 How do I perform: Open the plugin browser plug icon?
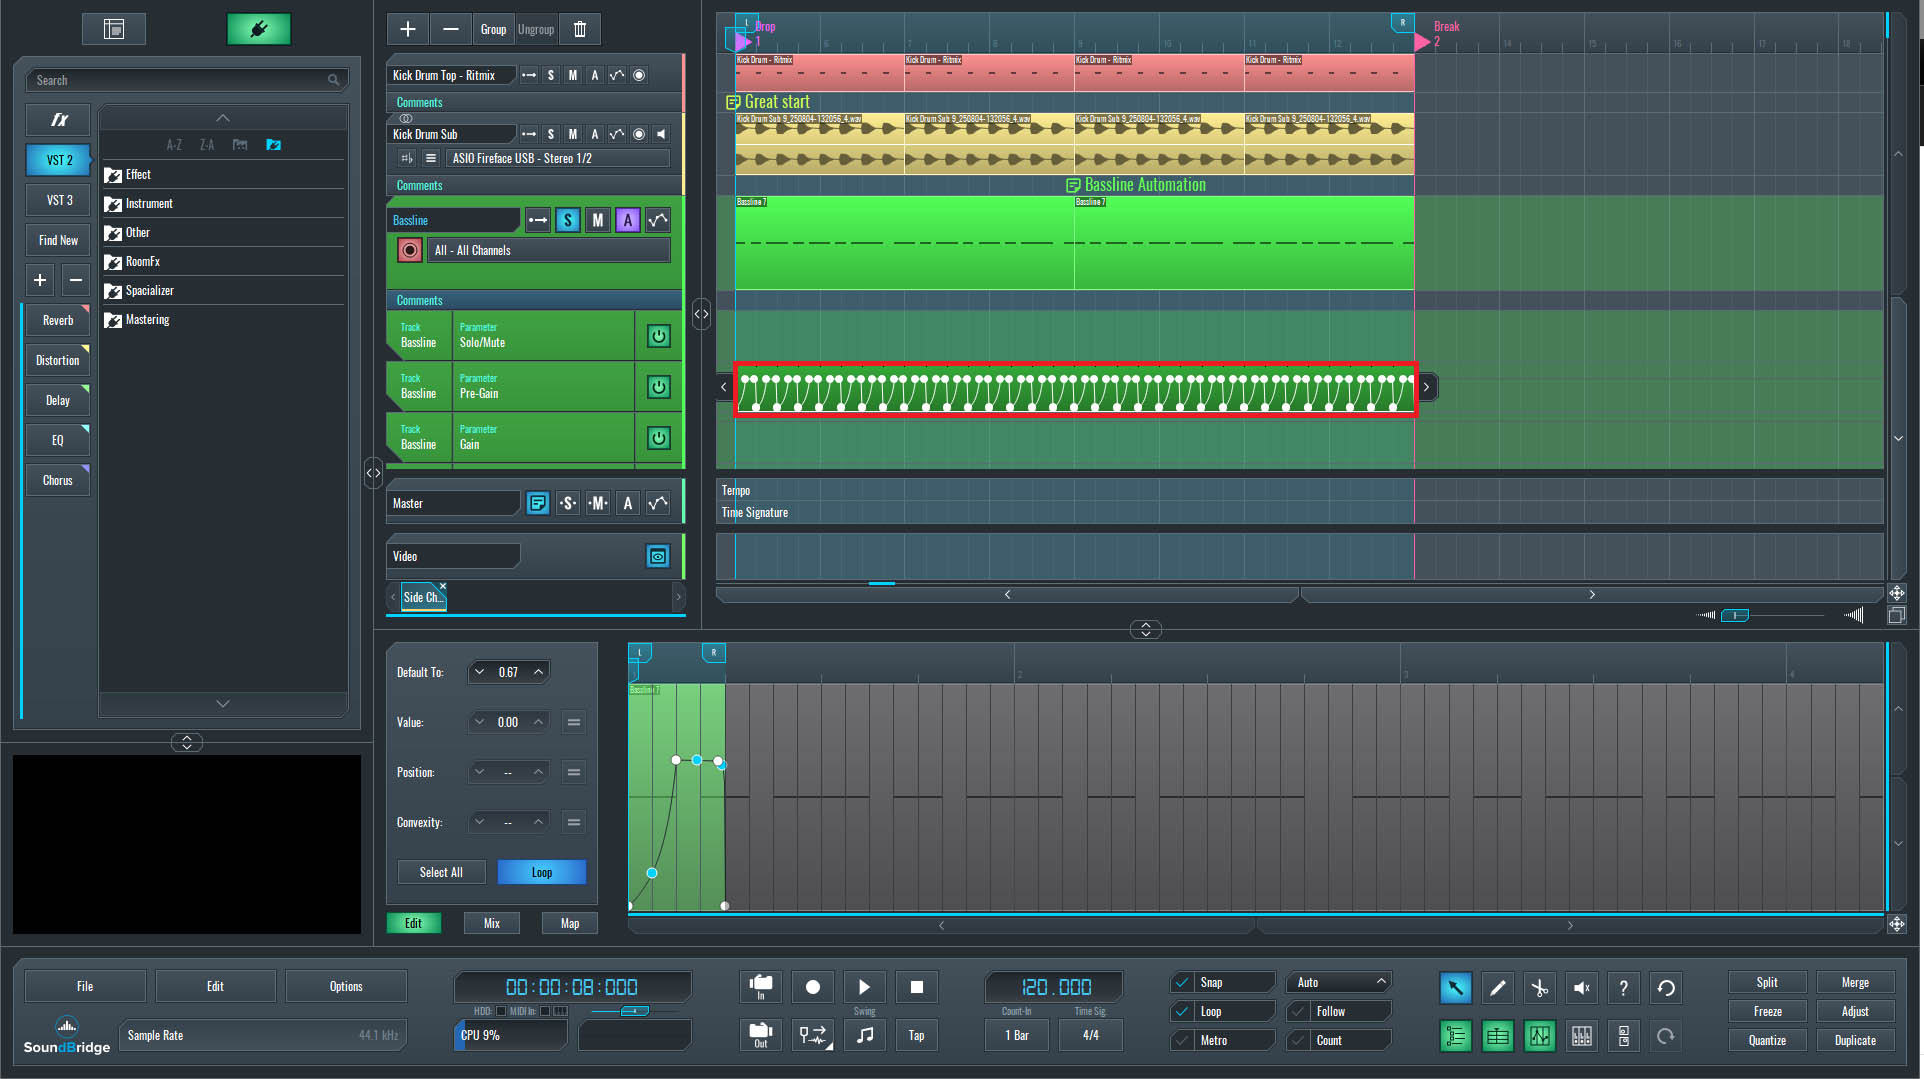(259, 29)
